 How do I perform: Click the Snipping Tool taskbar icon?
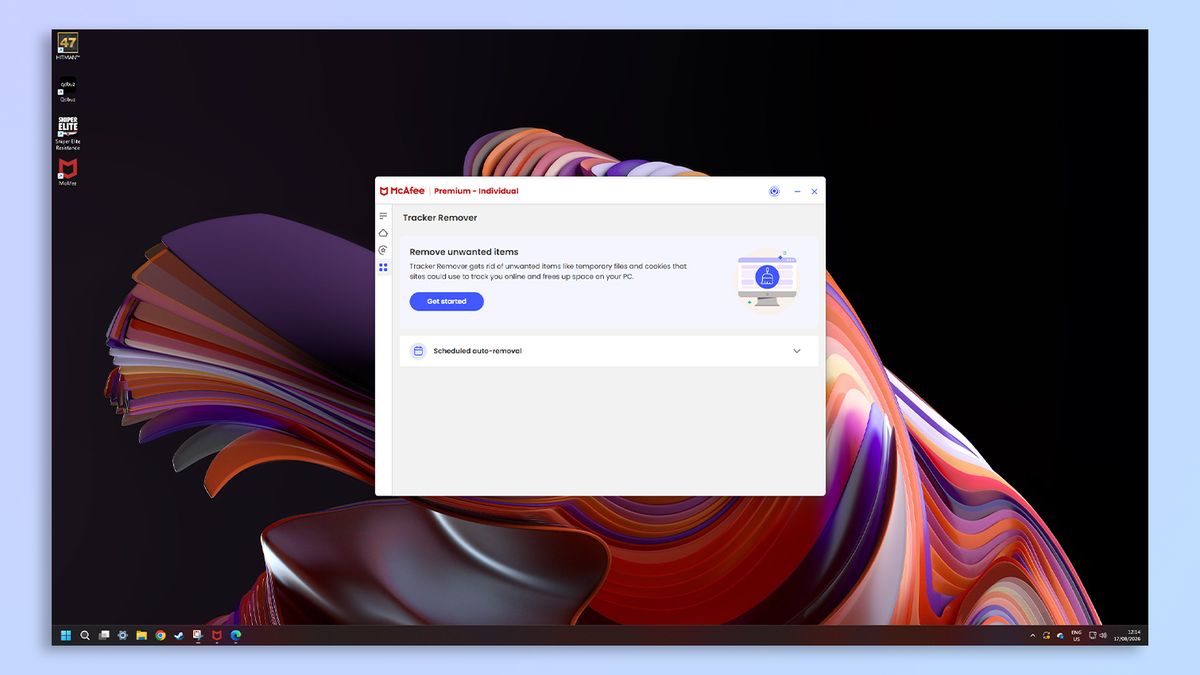(198, 635)
